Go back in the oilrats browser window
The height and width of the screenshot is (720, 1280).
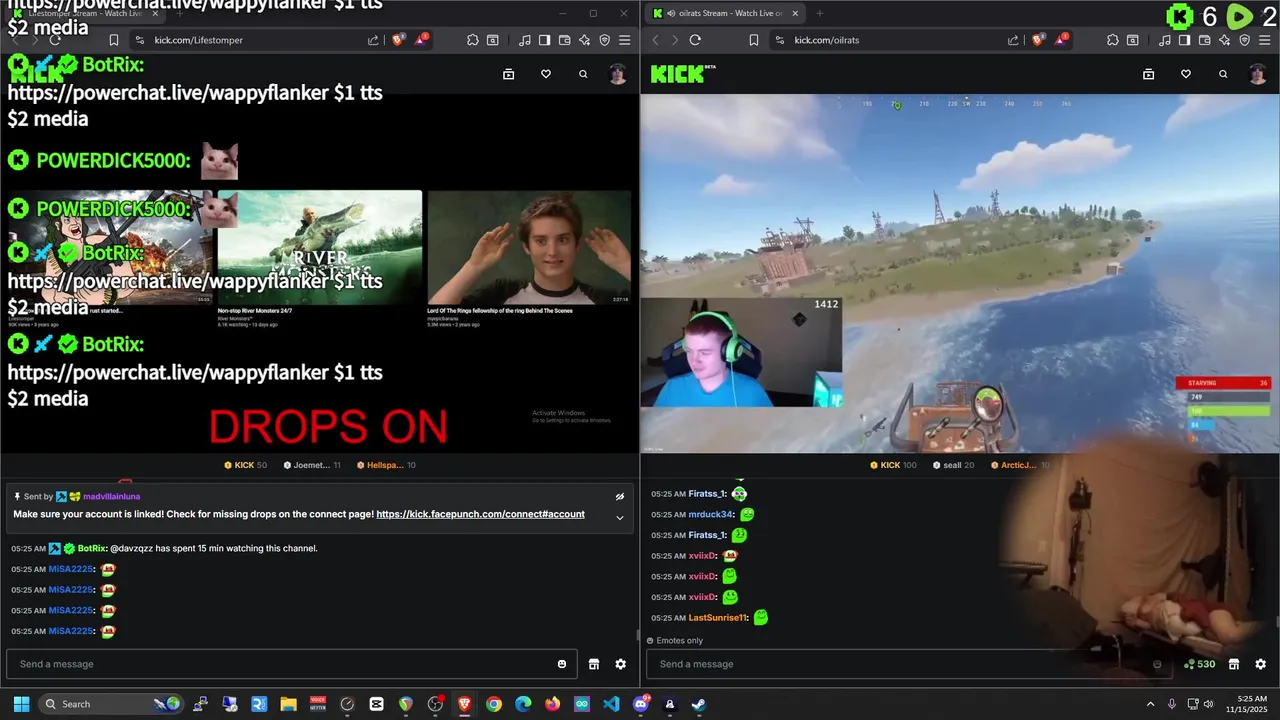click(x=656, y=40)
